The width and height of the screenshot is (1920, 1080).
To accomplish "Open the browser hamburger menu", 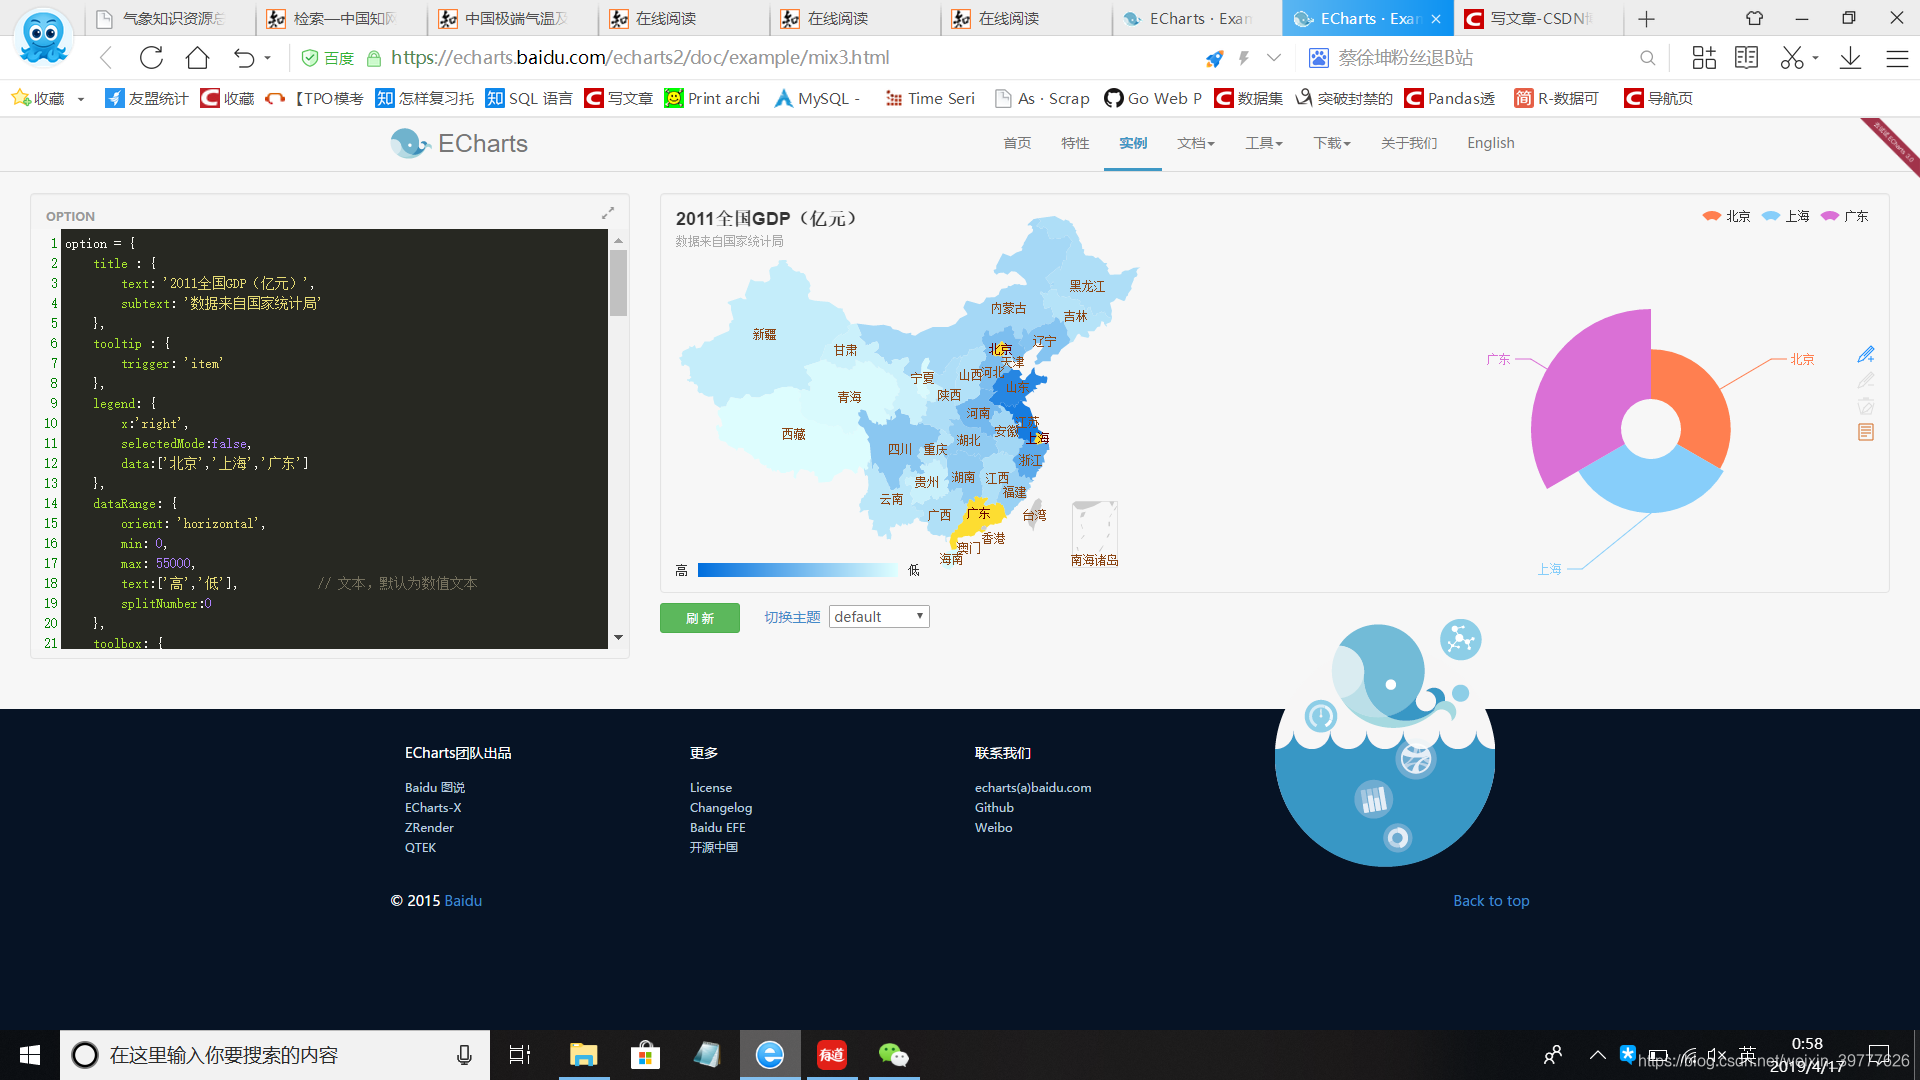I will (1897, 58).
